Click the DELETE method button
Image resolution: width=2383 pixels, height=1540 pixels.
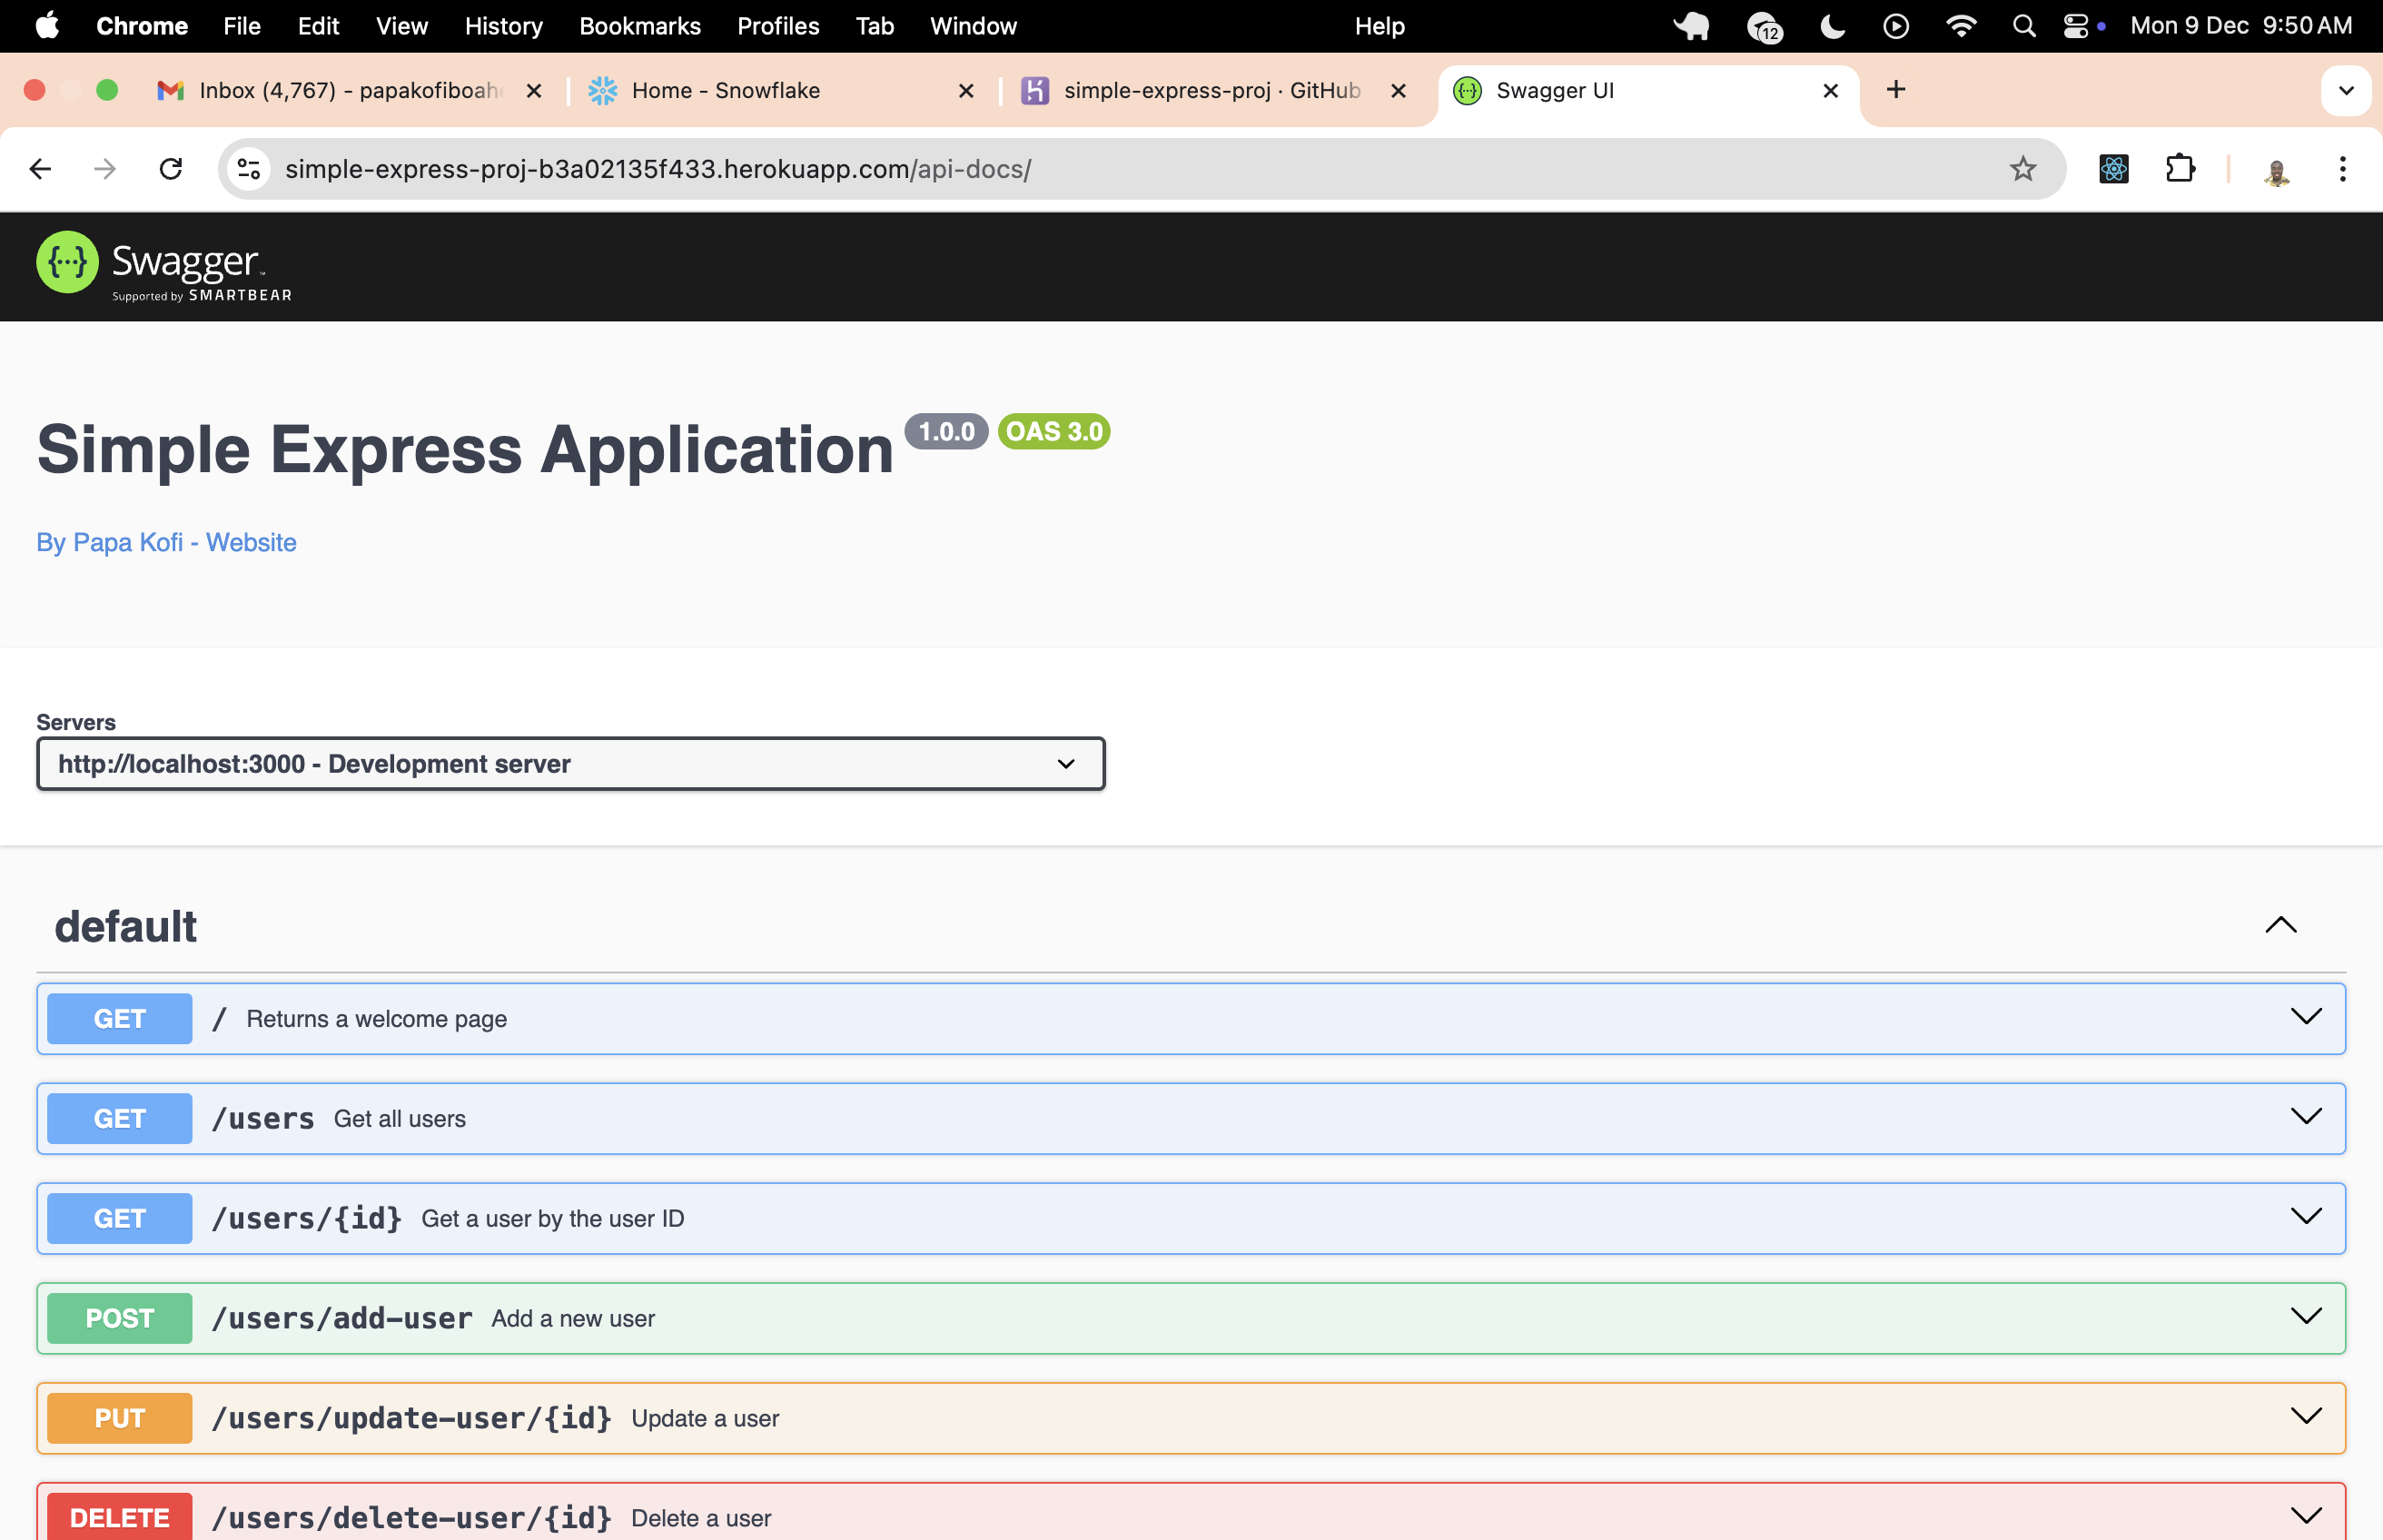point(119,1517)
